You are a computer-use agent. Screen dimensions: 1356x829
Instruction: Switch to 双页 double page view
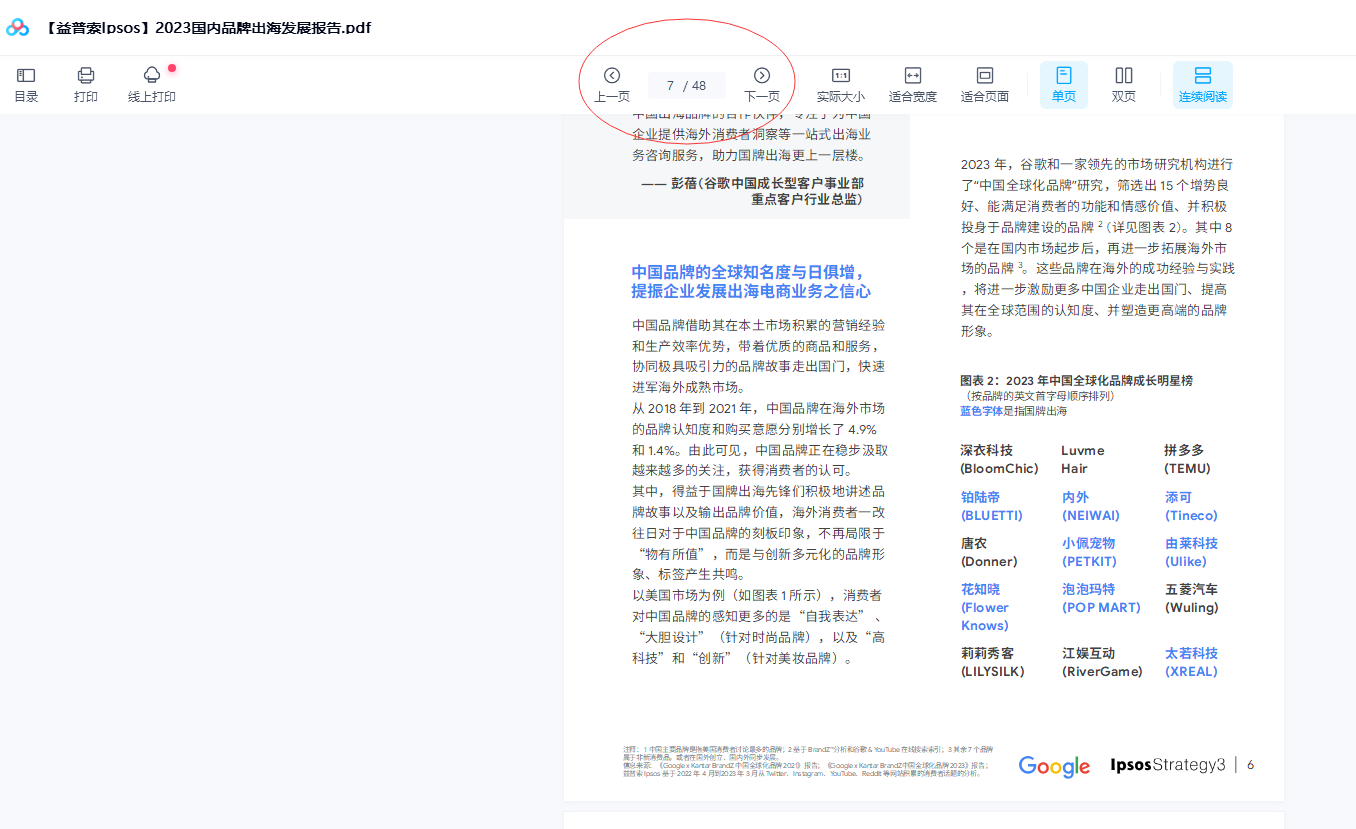(x=1124, y=84)
